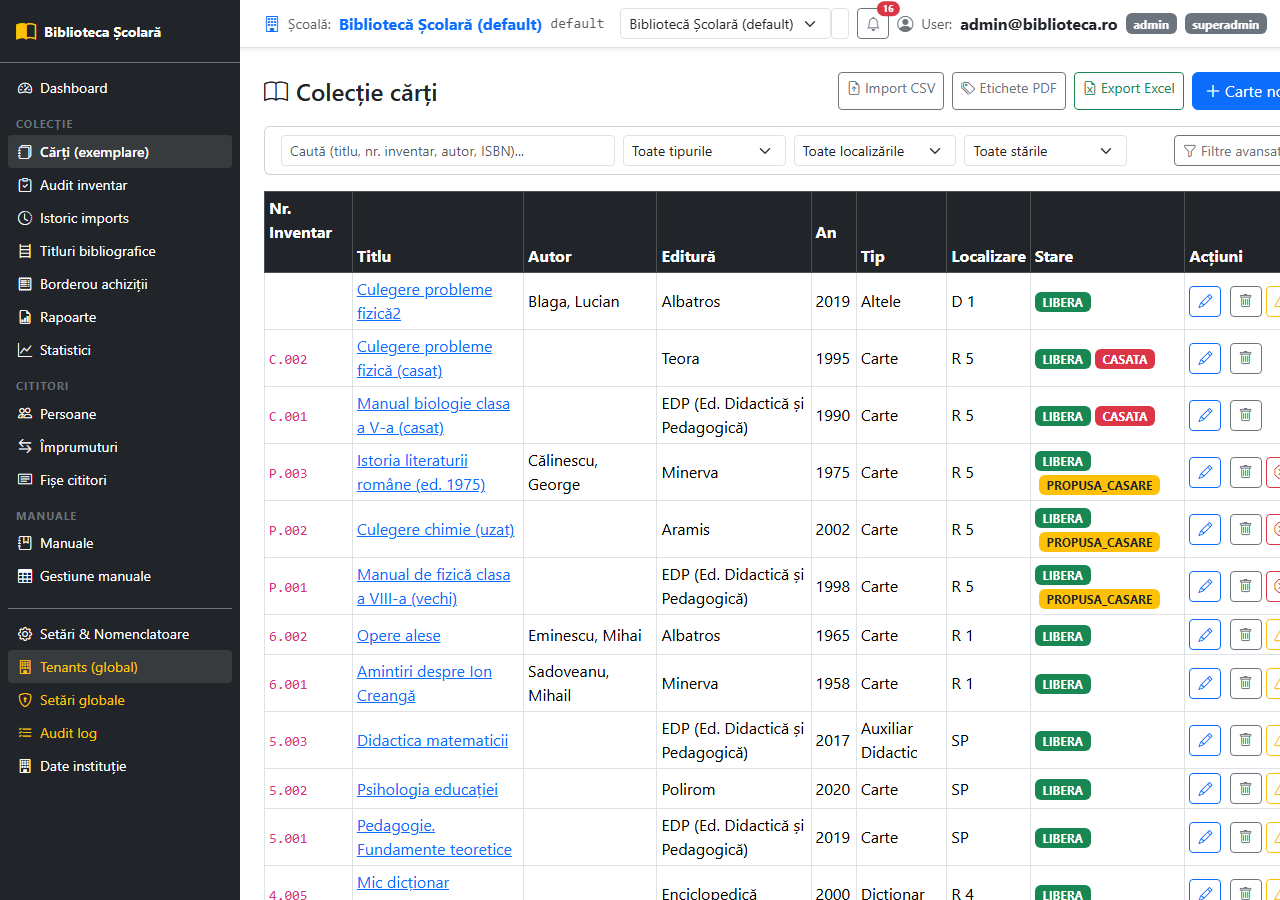Click the pencil icon for inventory C.002
The width and height of the screenshot is (1280, 900).
click(x=1205, y=358)
